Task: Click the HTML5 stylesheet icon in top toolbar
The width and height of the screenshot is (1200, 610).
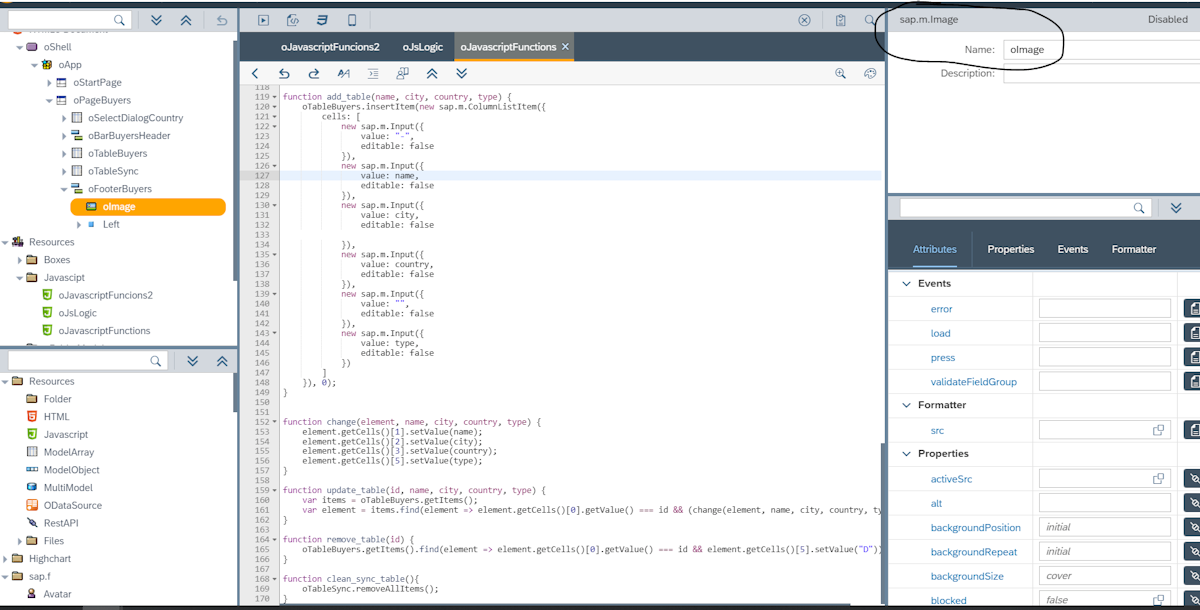Action: (x=322, y=20)
